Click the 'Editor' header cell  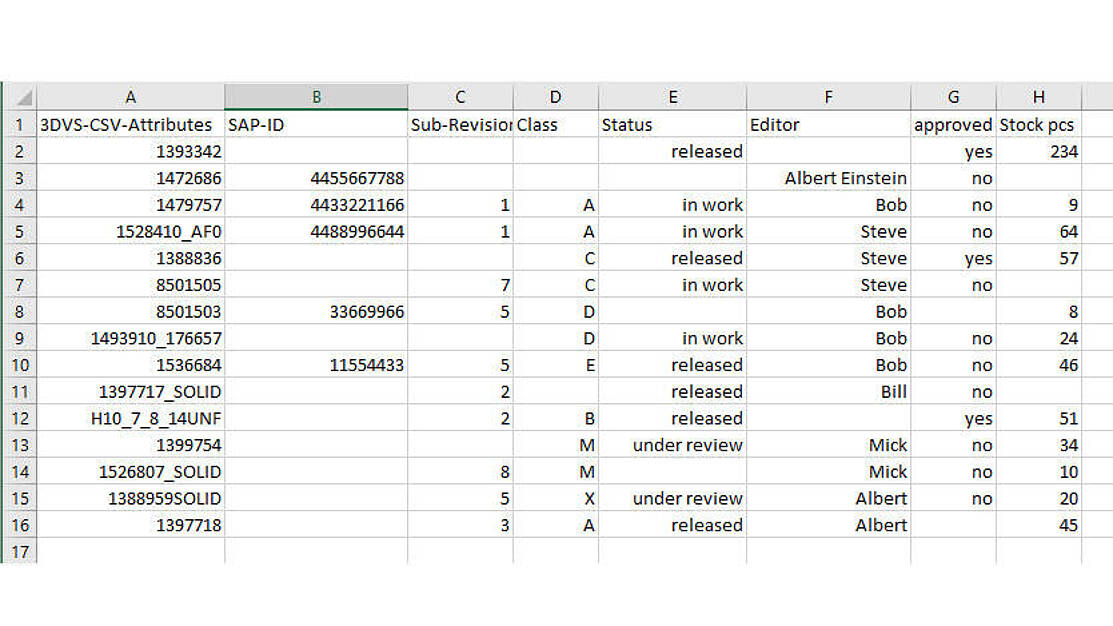click(828, 125)
